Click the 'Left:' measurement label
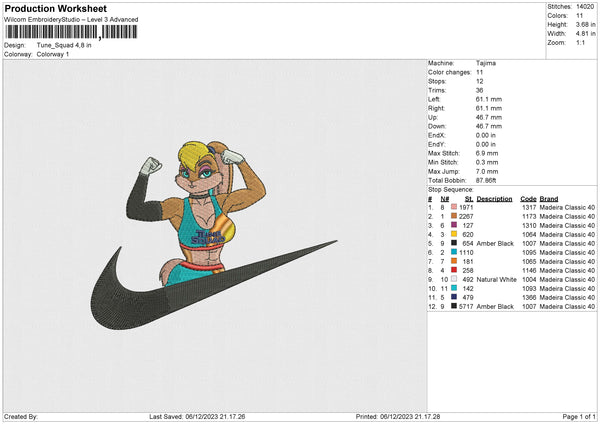The width and height of the screenshot is (600, 424). point(434,99)
